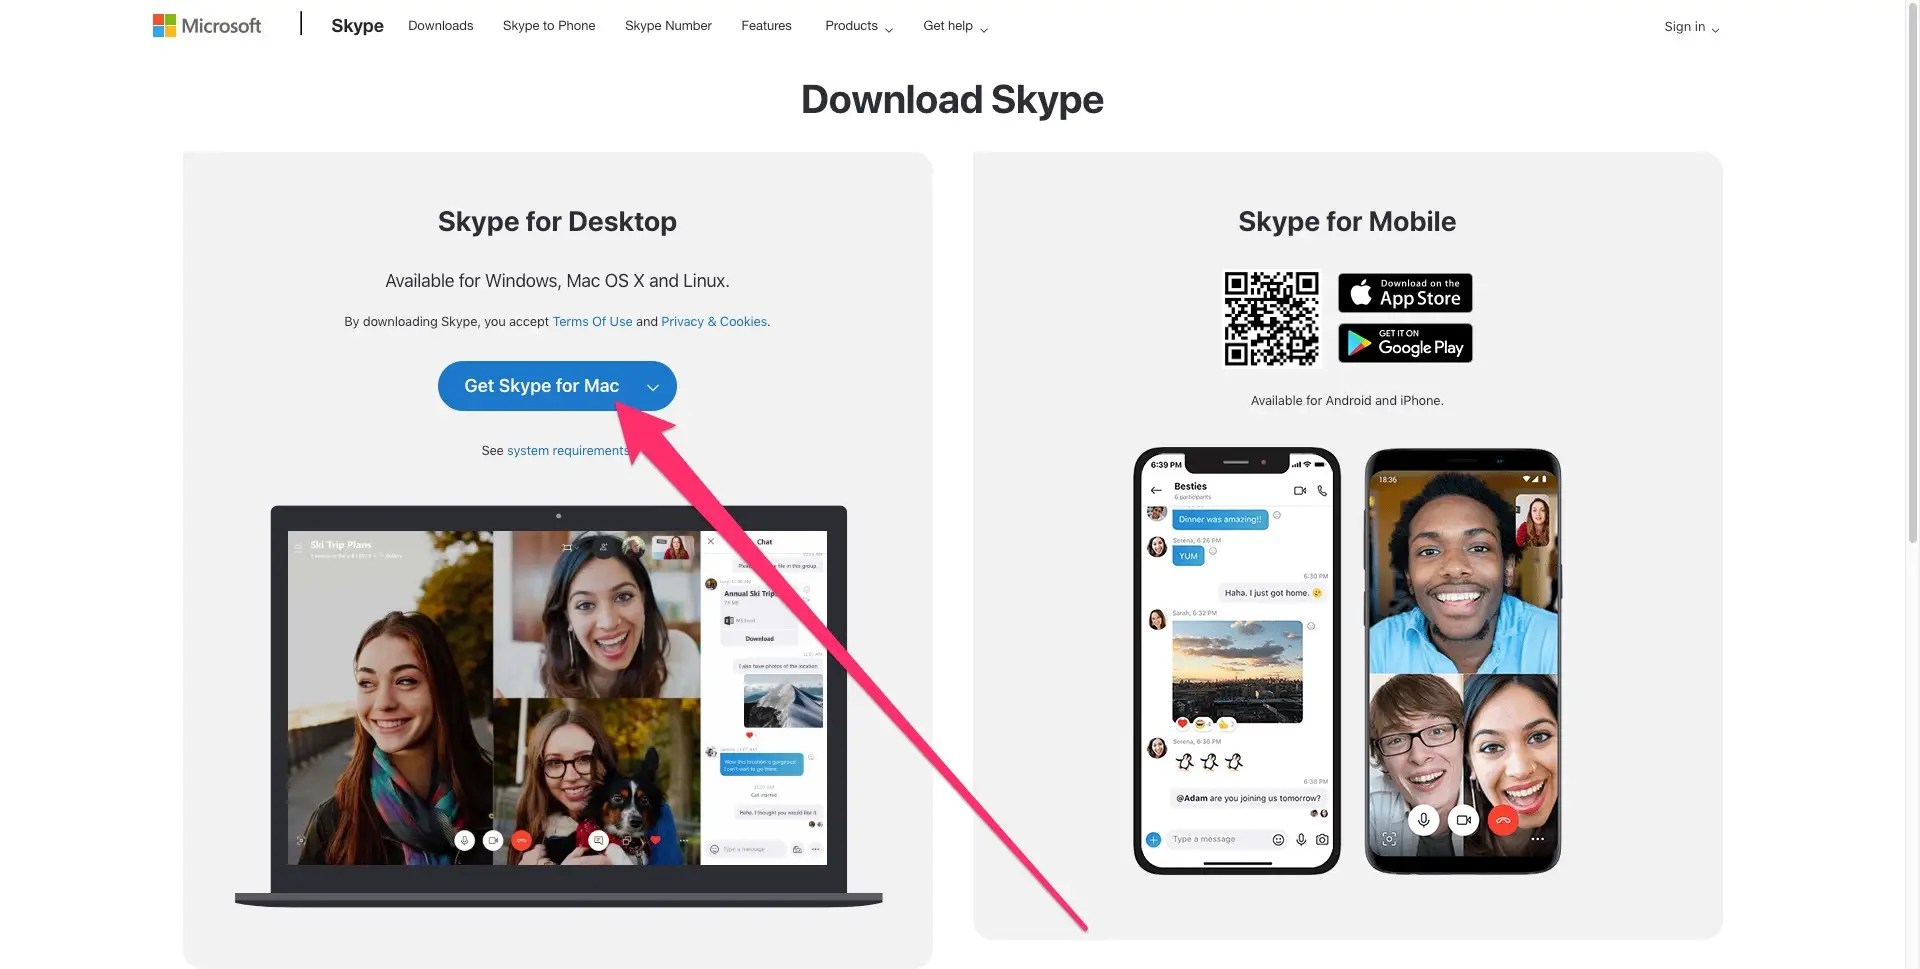
Task: Open the Privacy & Cookies link
Action: click(714, 322)
